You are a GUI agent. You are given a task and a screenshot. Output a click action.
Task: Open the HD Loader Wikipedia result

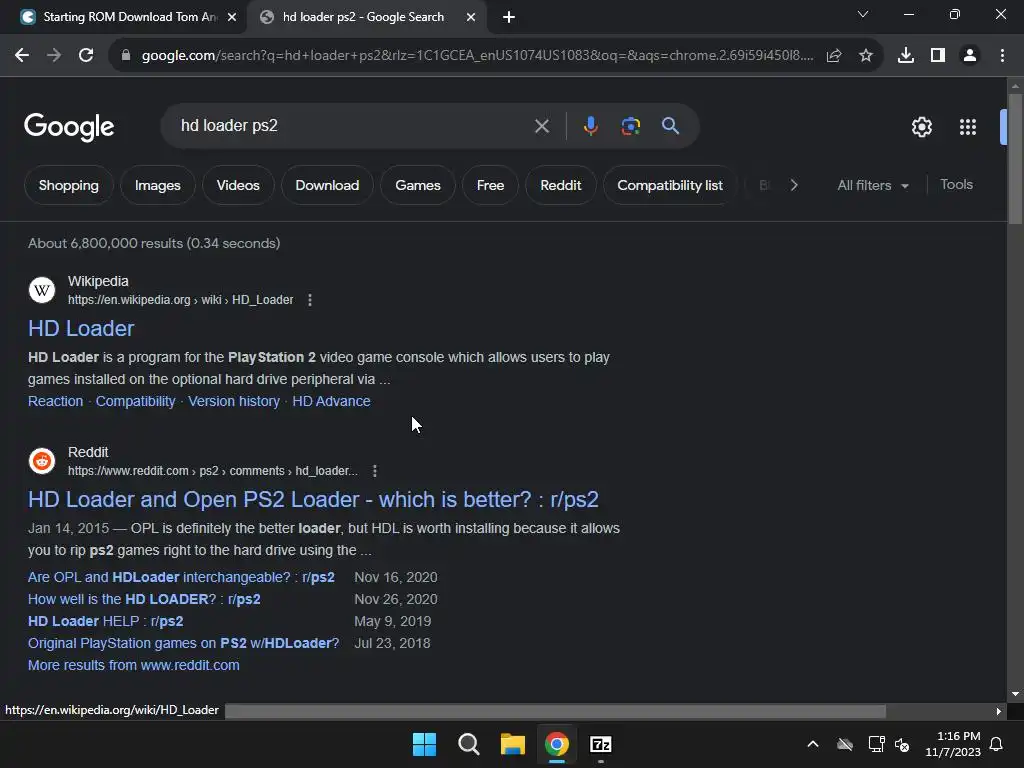[x=81, y=328]
